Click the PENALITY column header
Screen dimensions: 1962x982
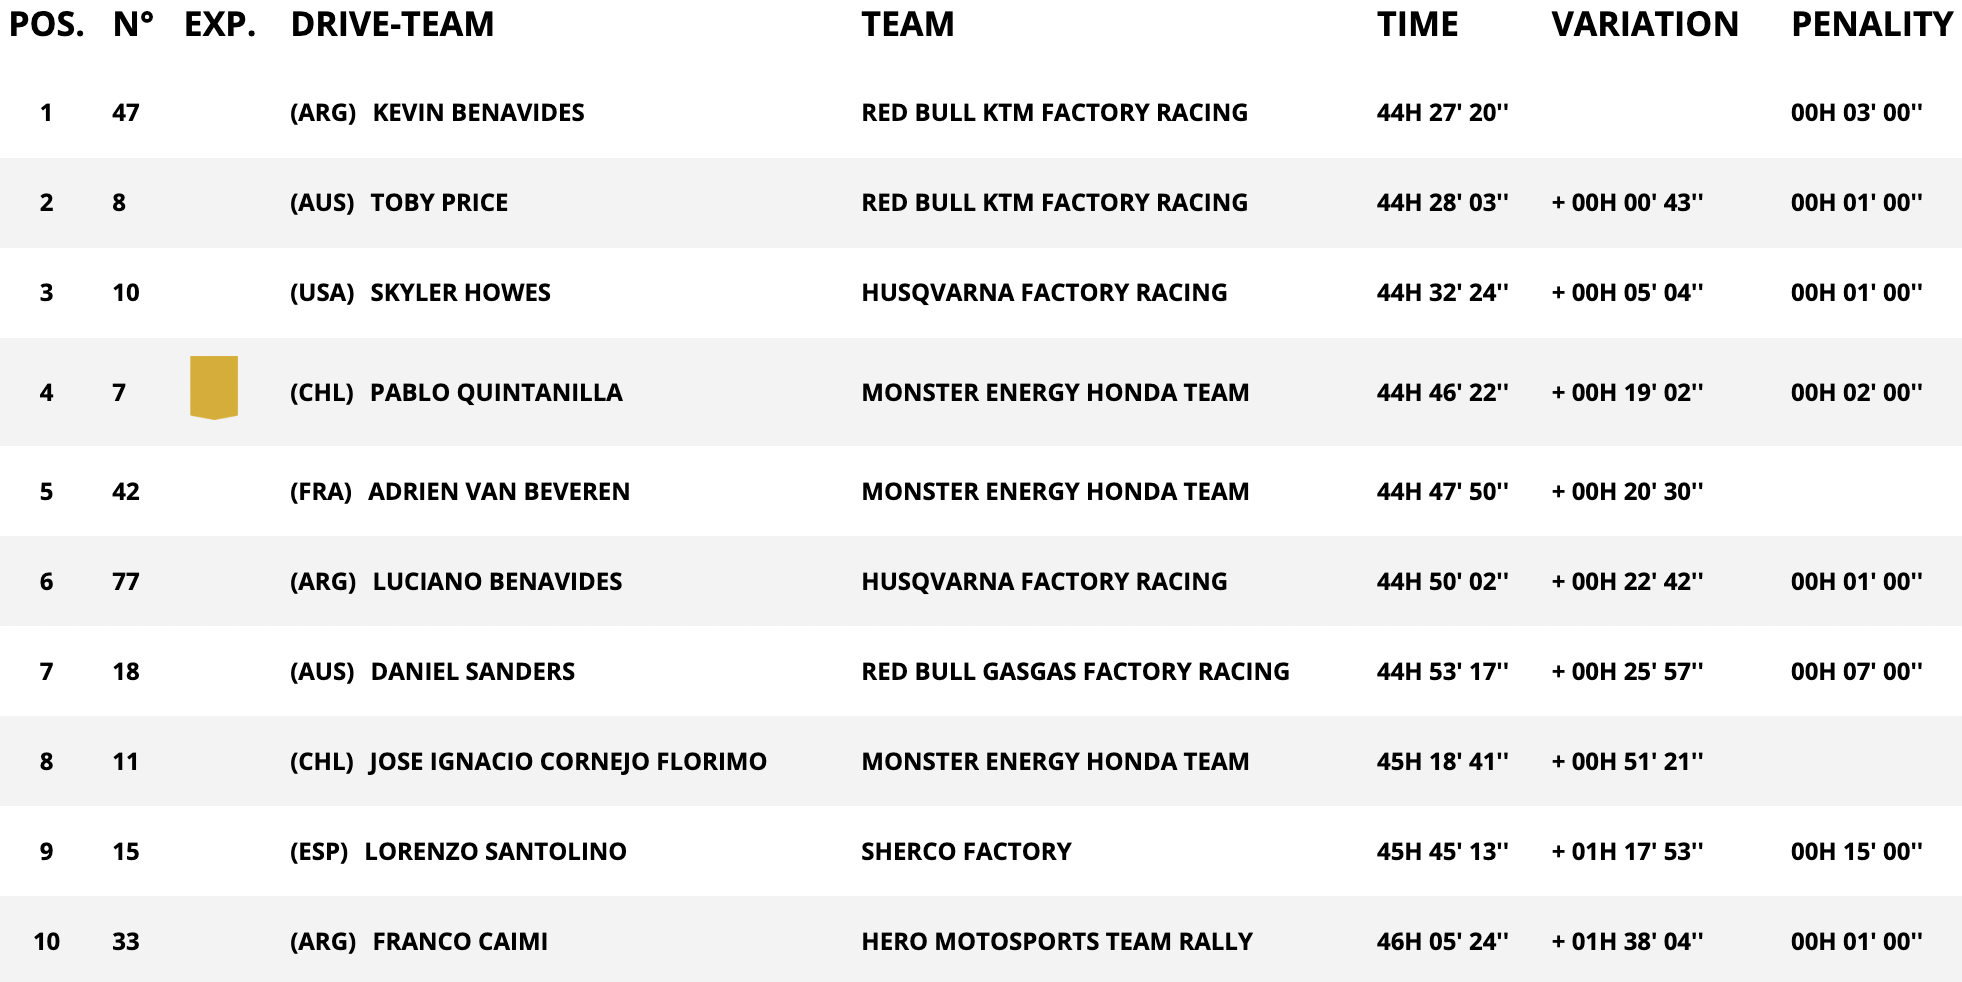point(1871,24)
